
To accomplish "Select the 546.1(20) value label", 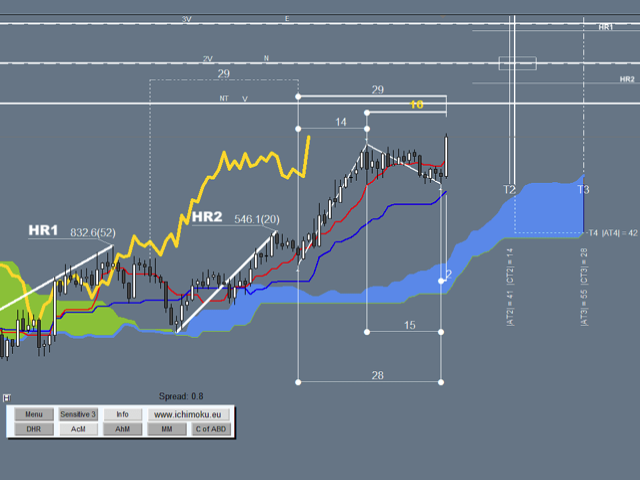I will 257,219.
